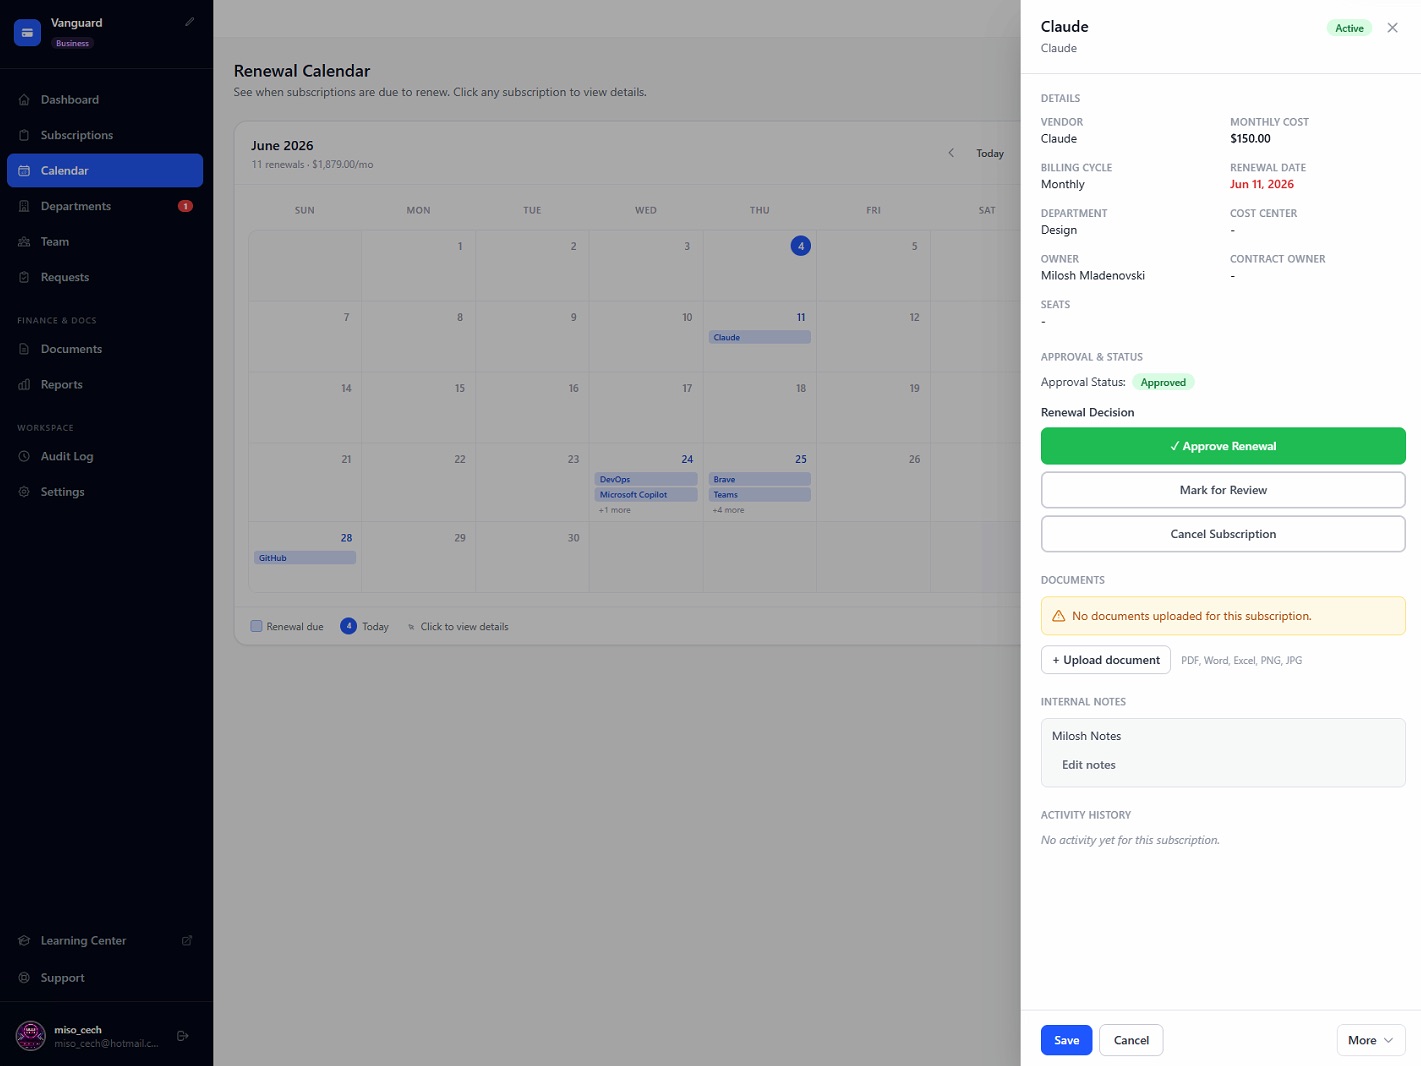1421x1066 pixels.
Task: Click the Business plan badge
Action: click(x=72, y=43)
